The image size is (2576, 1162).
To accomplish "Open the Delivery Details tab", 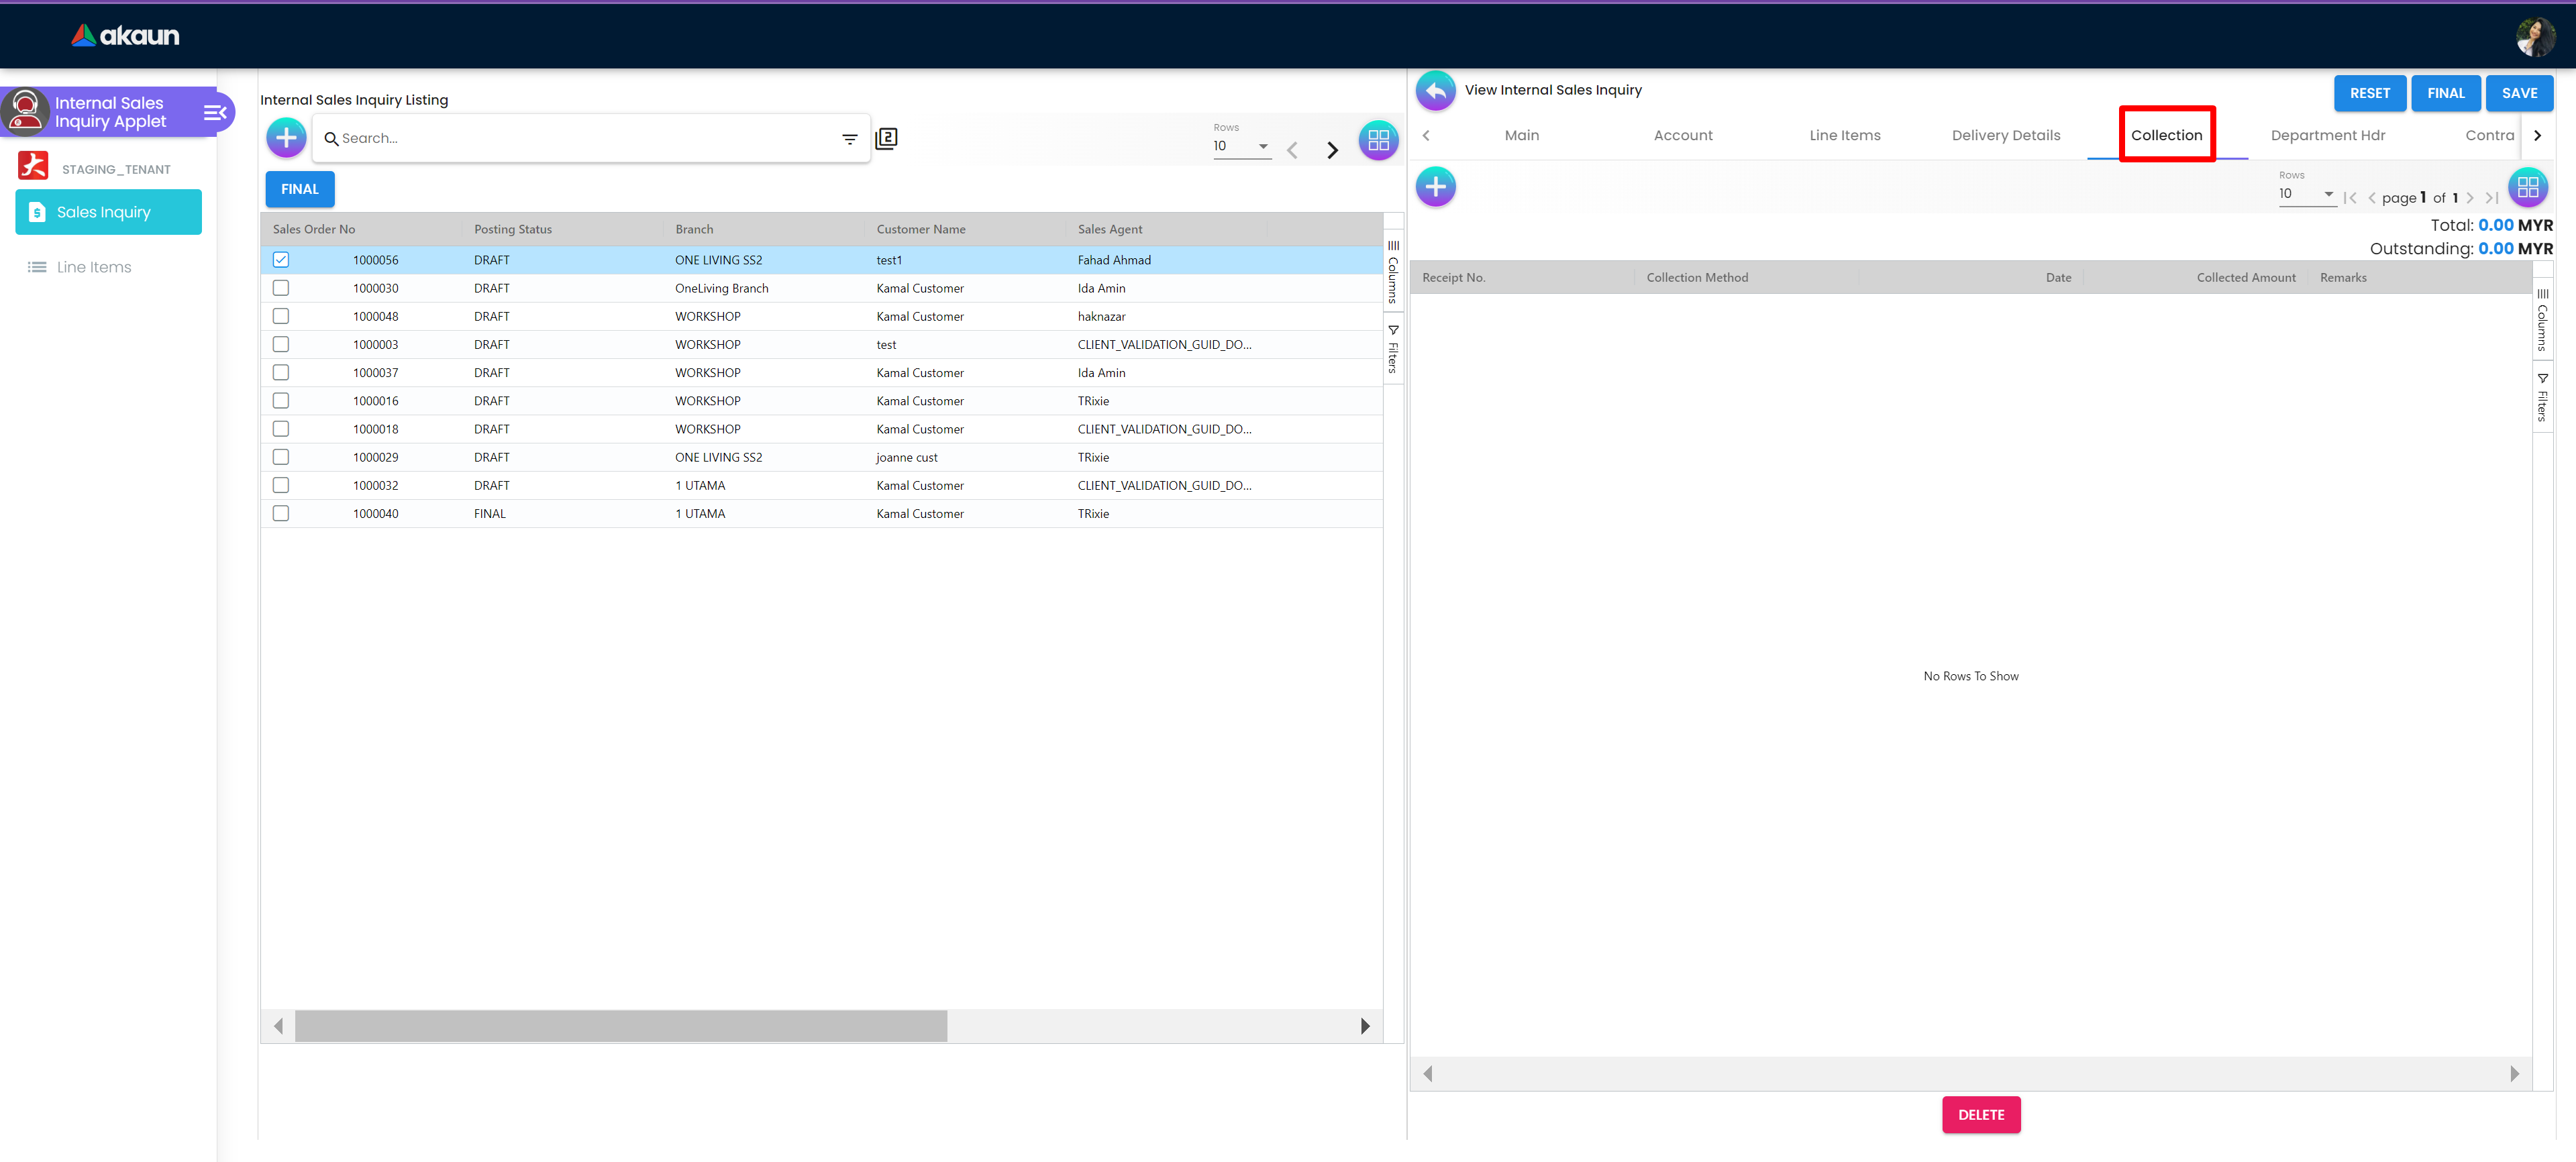I will point(2005,136).
